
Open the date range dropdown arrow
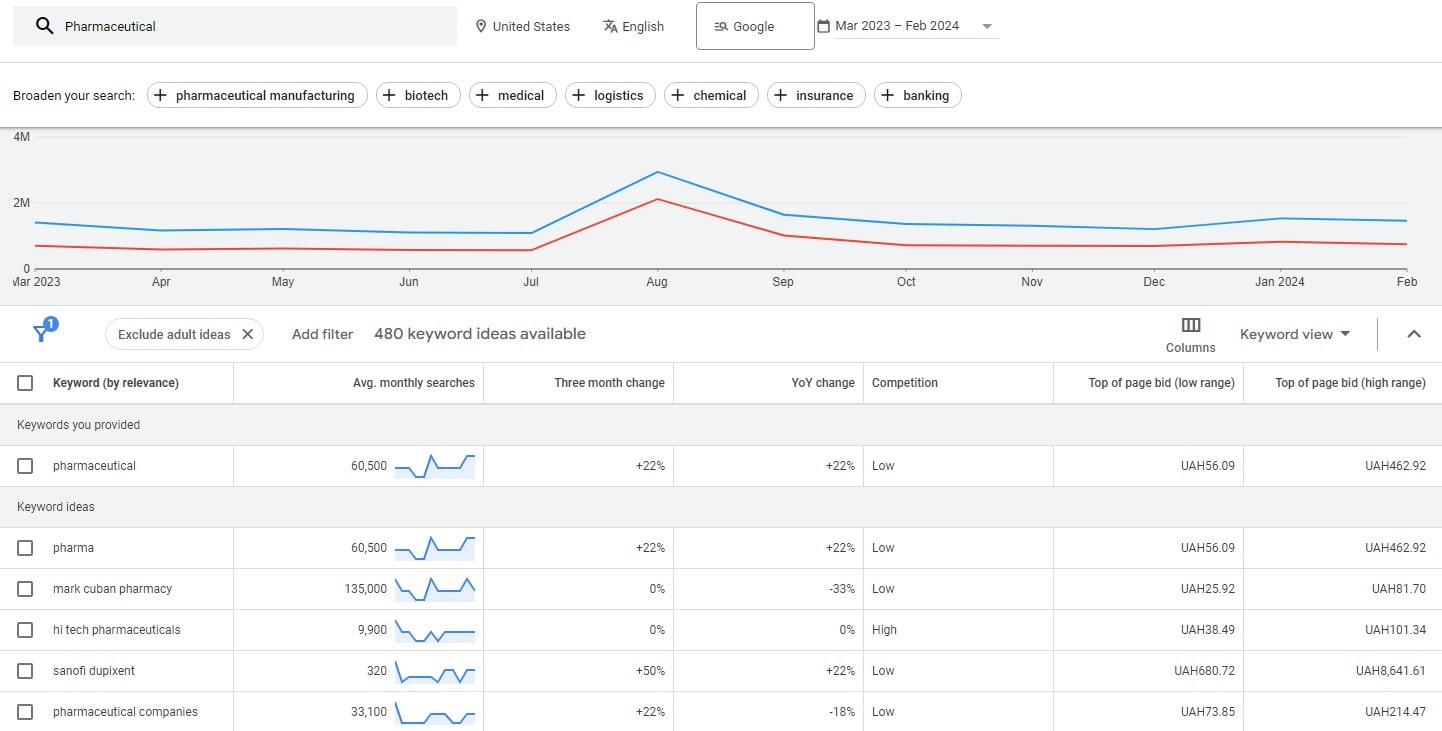tap(987, 27)
